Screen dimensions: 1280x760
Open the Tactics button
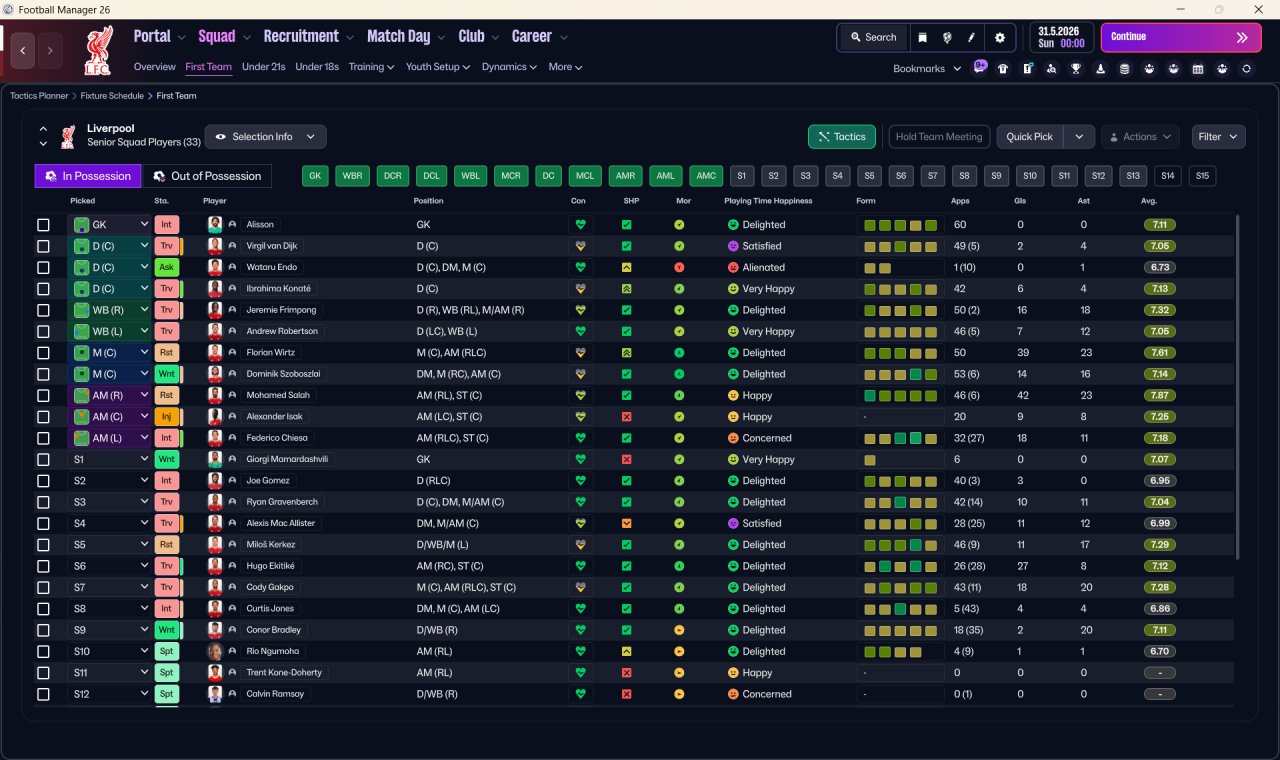tap(842, 137)
